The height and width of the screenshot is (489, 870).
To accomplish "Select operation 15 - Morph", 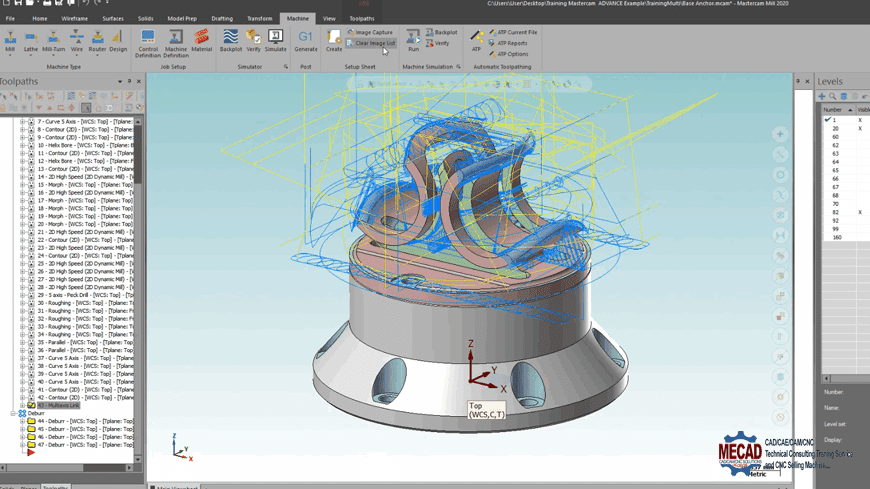I will [85, 185].
